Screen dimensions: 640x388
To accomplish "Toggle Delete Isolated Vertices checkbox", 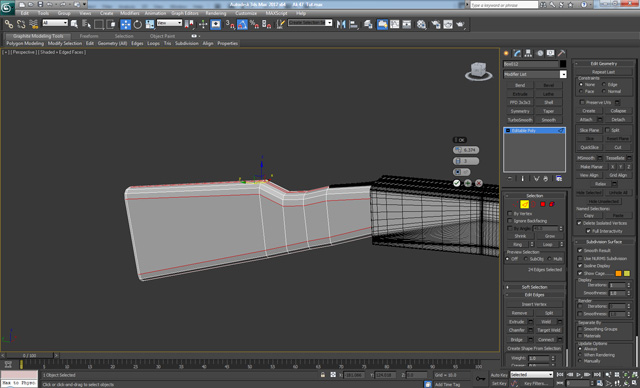I will [579, 223].
